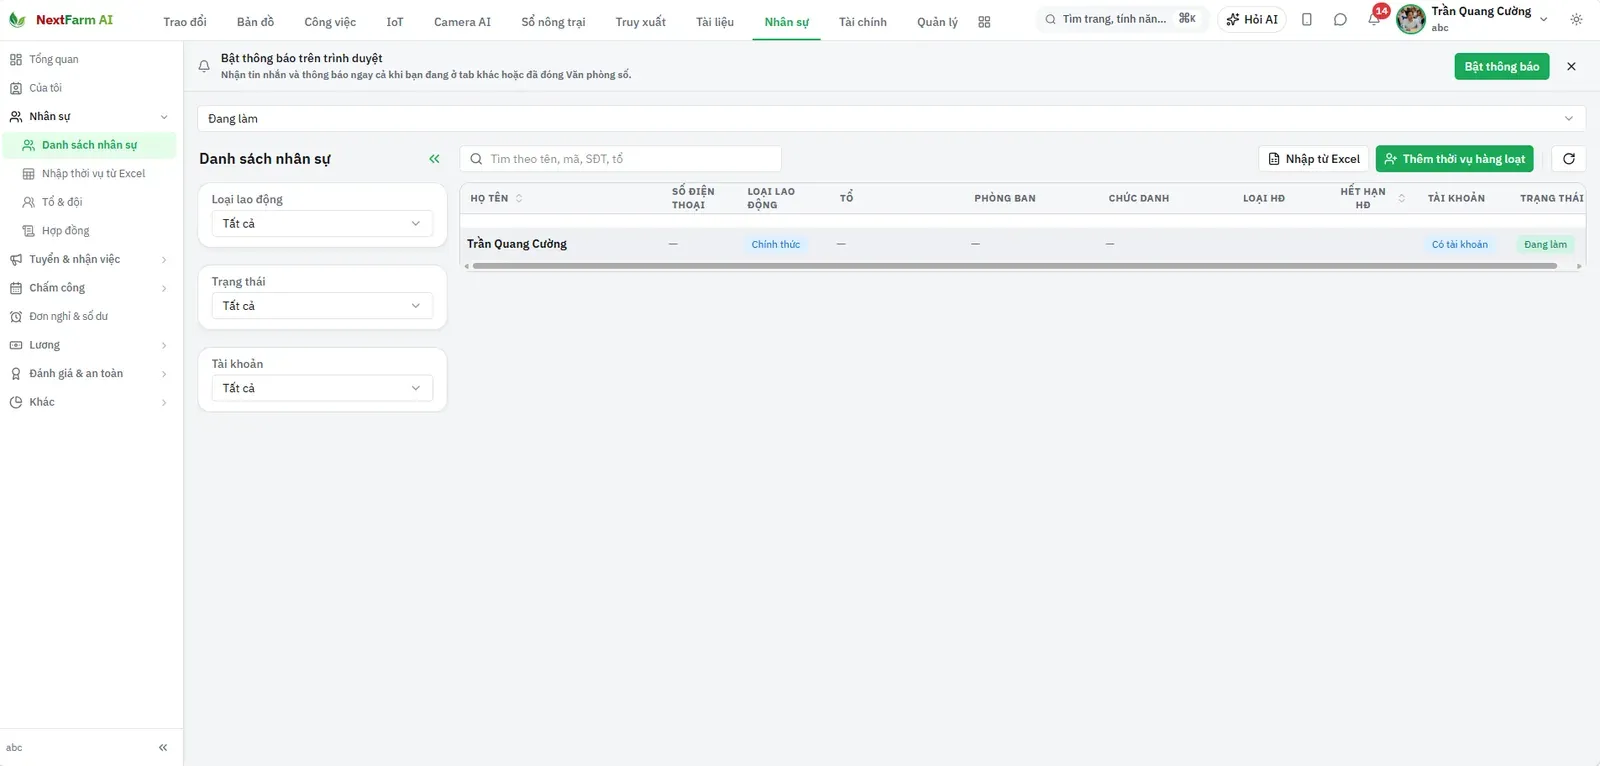Collapse the left sidebar
Screen dimensions: 1600x766
pos(163,748)
